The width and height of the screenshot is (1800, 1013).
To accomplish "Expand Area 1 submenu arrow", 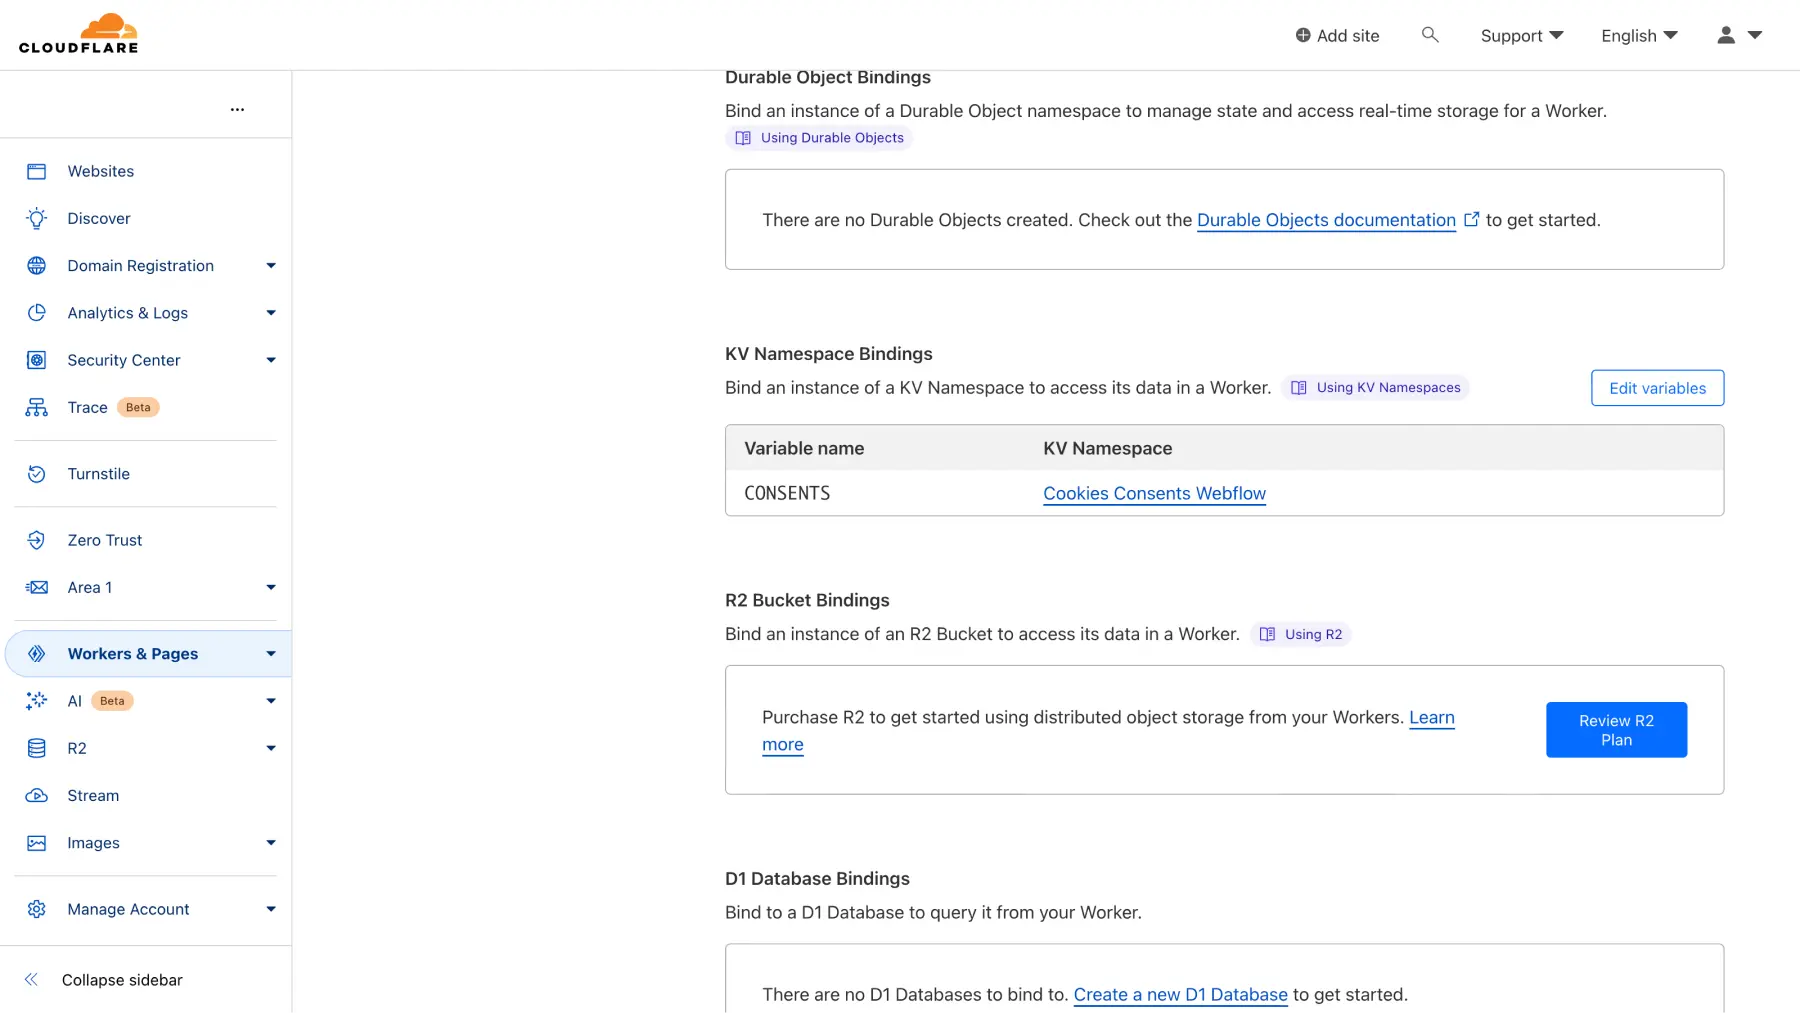I will pos(271,588).
